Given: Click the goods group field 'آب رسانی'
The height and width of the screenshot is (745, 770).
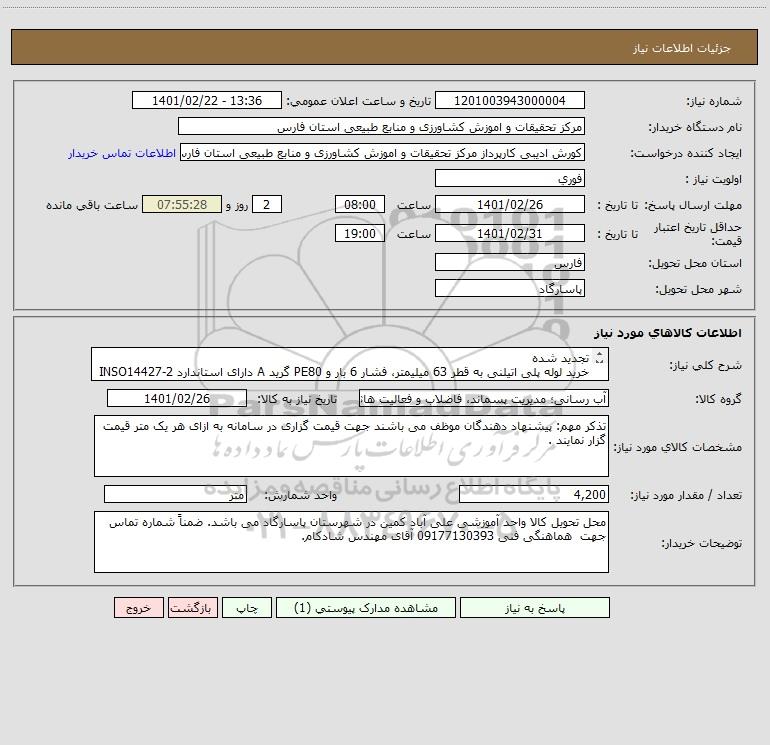Looking at the screenshot, I should 484,398.
